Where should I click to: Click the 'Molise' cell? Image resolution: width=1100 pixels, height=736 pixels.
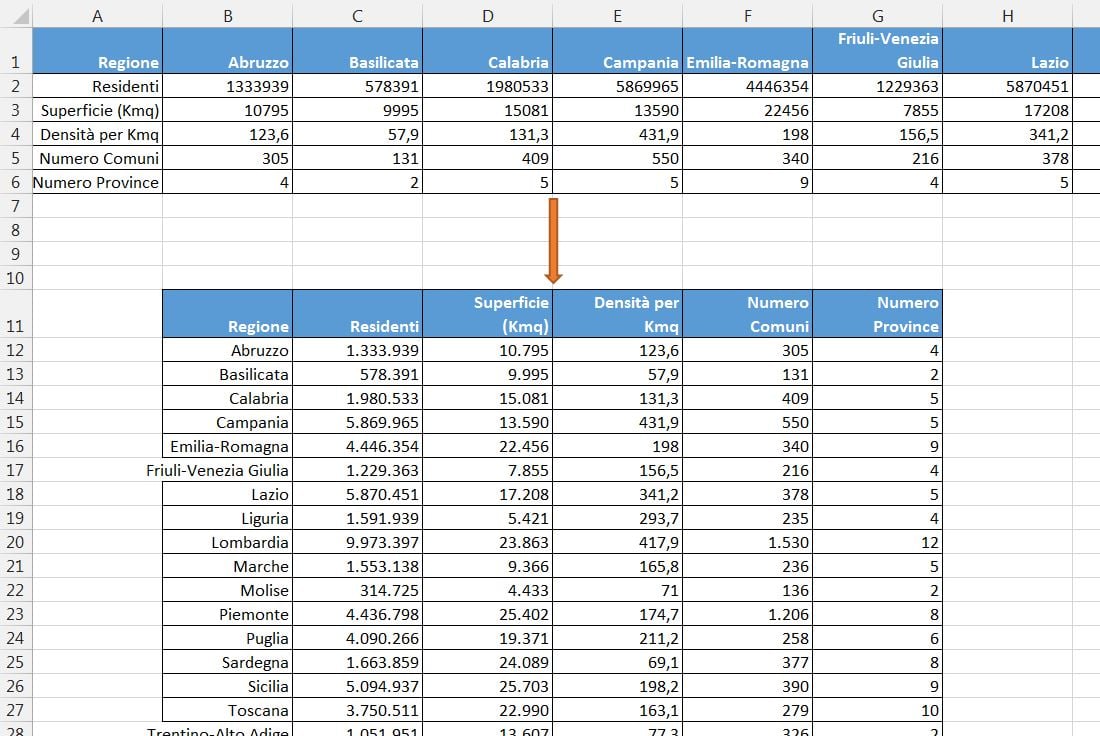(227, 590)
